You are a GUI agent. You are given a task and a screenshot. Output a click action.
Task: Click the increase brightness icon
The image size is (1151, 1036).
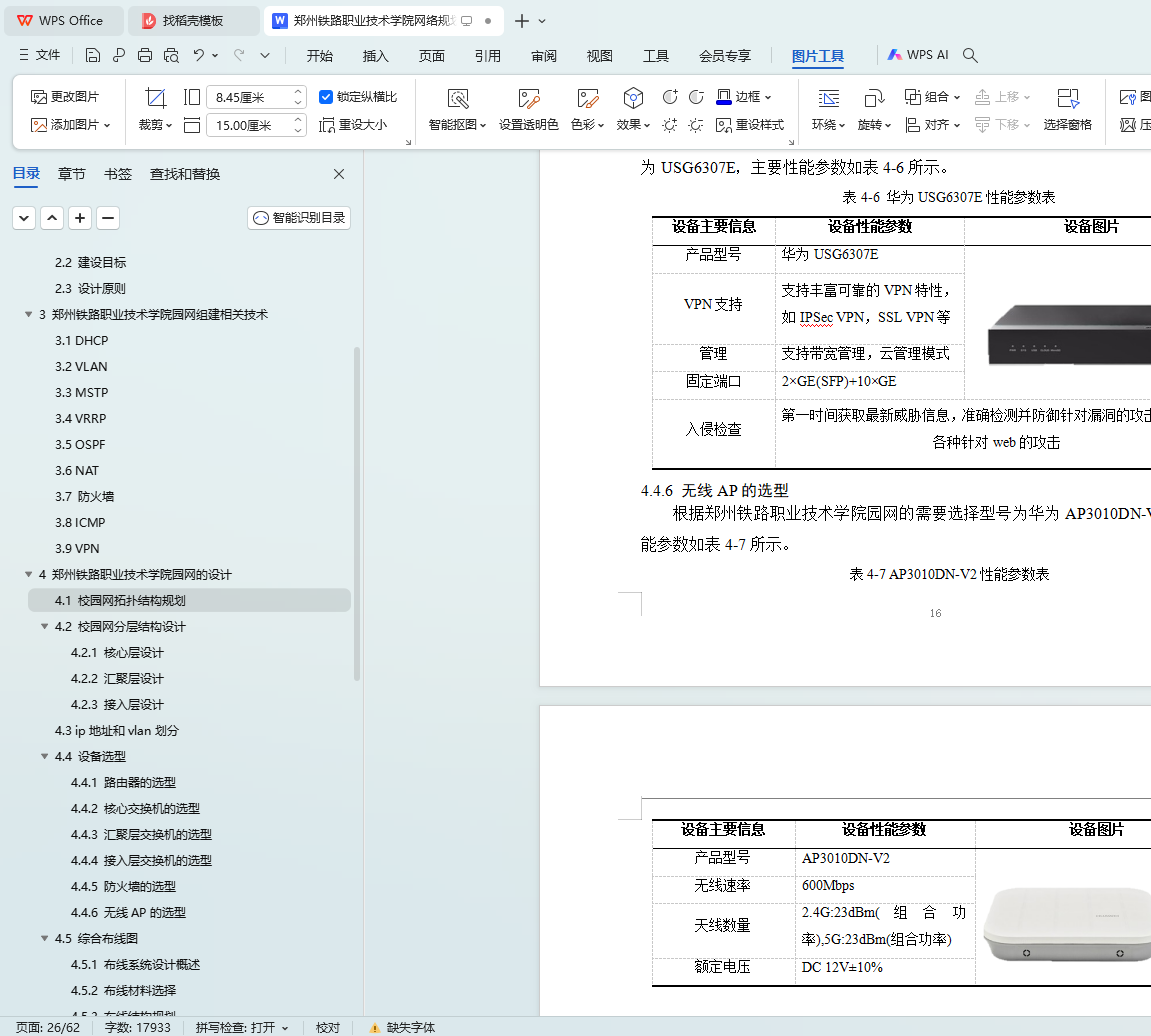click(669, 125)
